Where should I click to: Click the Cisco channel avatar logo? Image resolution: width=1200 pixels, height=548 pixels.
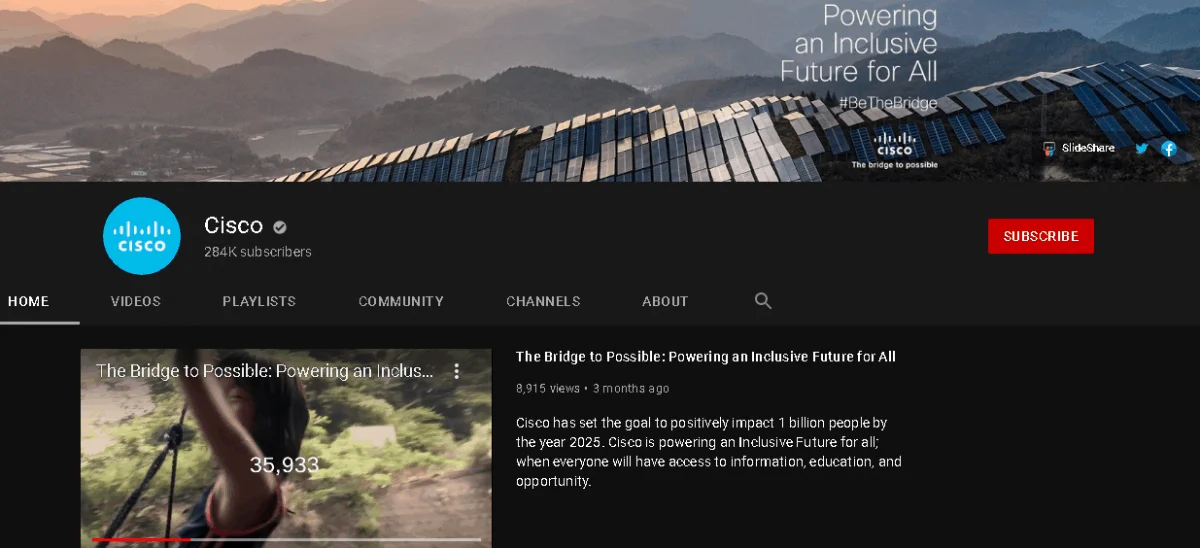[x=142, y=236]
